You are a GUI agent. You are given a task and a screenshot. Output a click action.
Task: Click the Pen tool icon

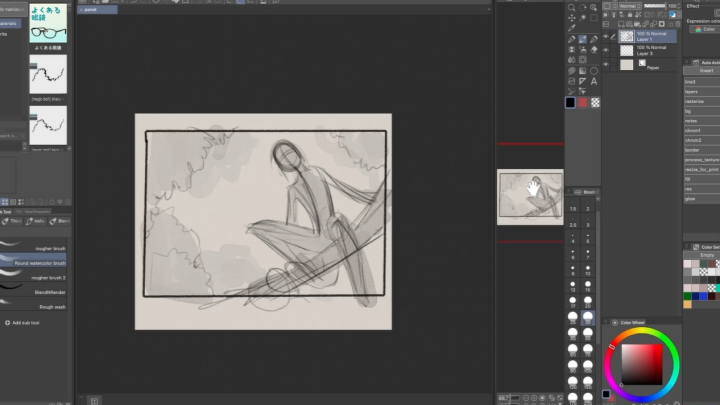571,39
